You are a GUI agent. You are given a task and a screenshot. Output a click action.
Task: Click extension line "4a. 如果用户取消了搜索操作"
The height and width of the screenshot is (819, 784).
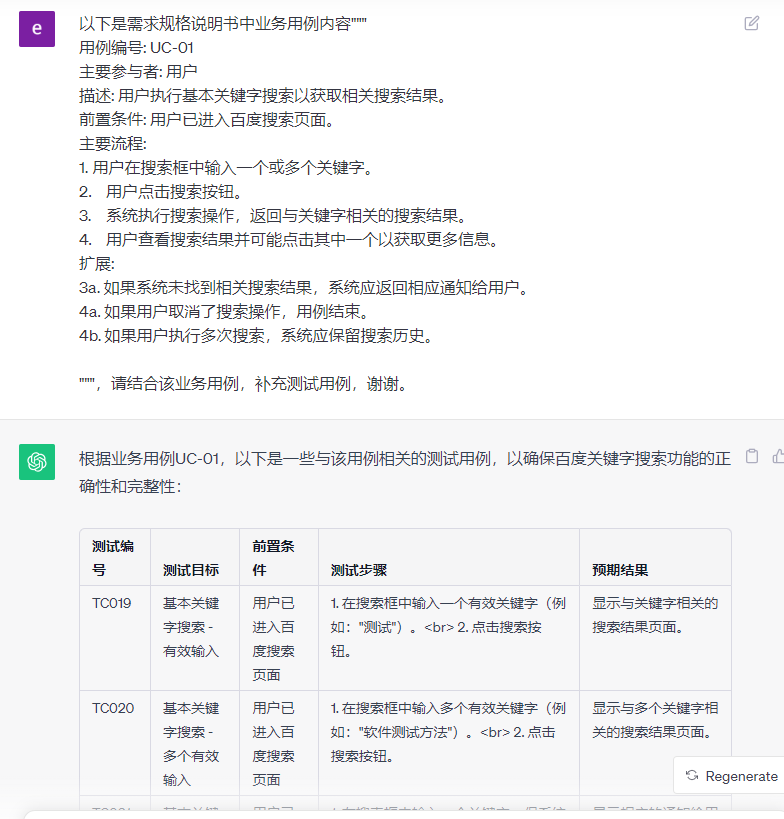pyautogui.click(x=224, y=312)
